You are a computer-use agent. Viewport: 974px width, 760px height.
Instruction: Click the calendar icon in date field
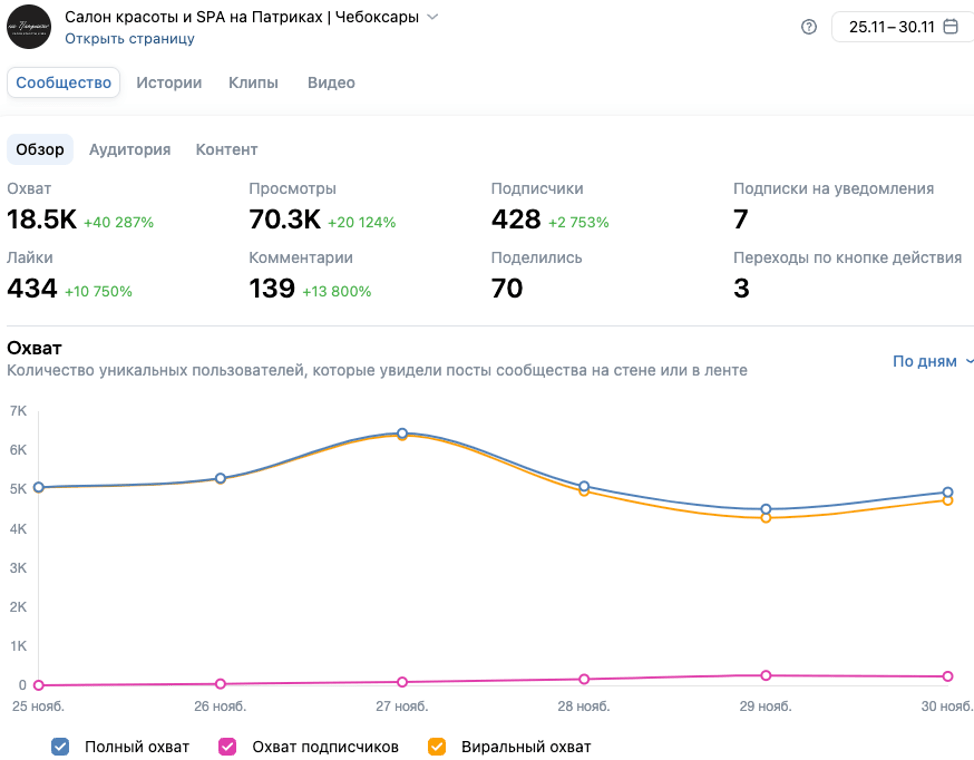tap(950, 27)
